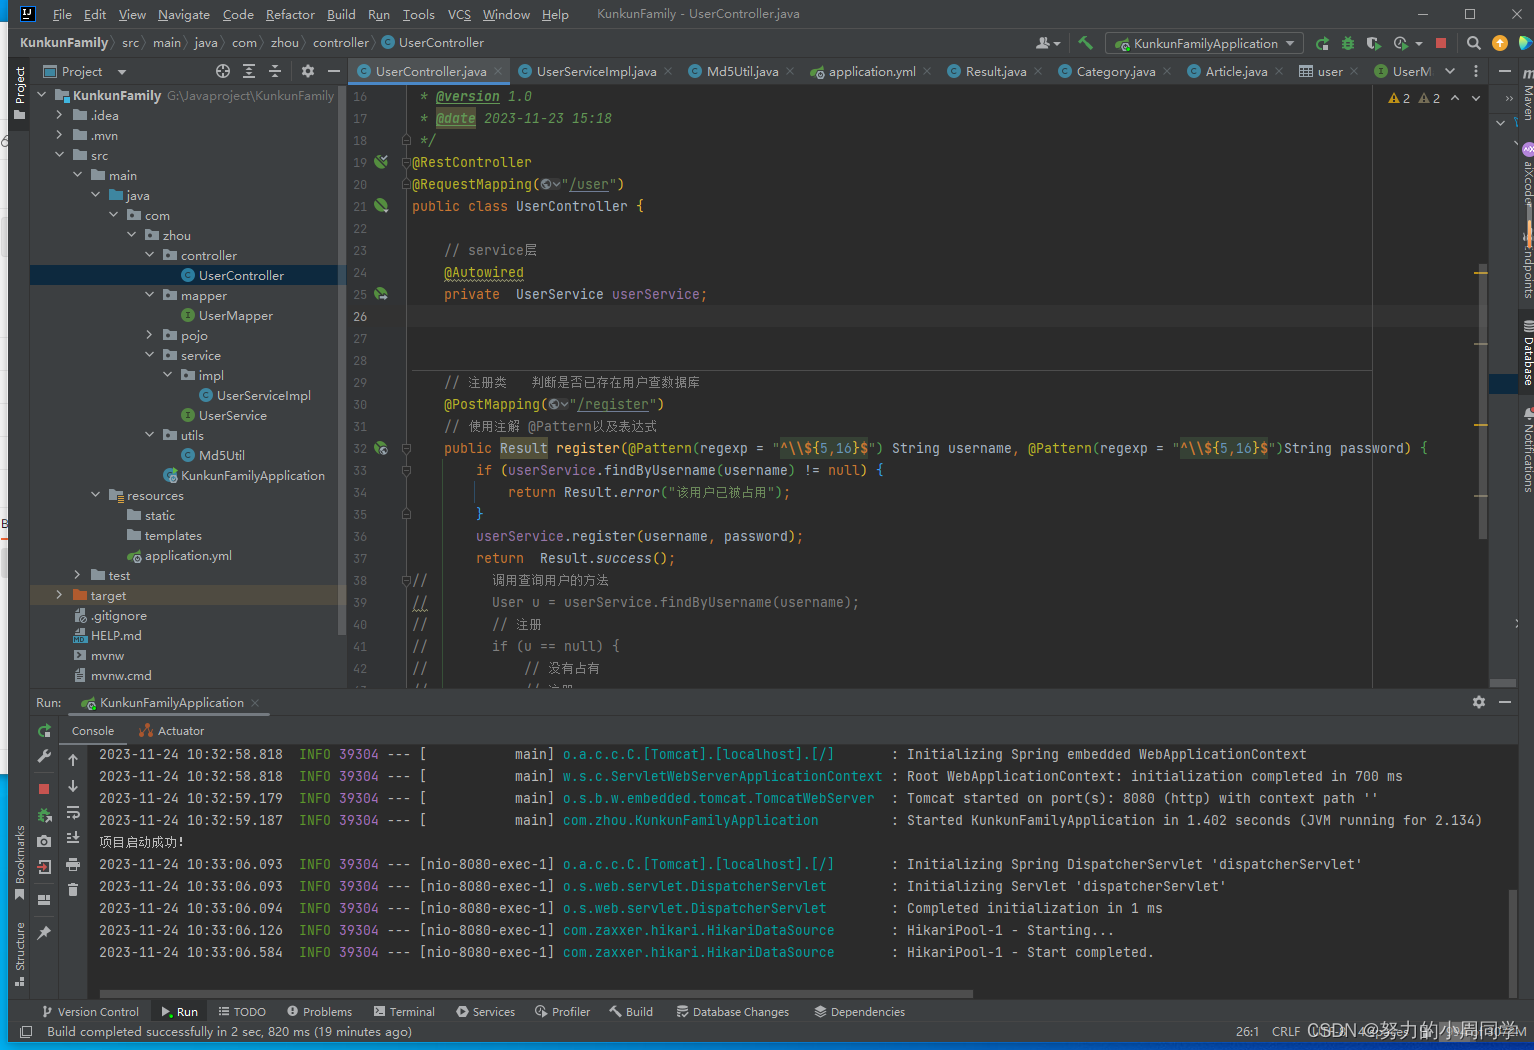Open the Problems tool window
Image resolution: width=1534 pixels, height=1050 pixels.
tap(319, 1012)
